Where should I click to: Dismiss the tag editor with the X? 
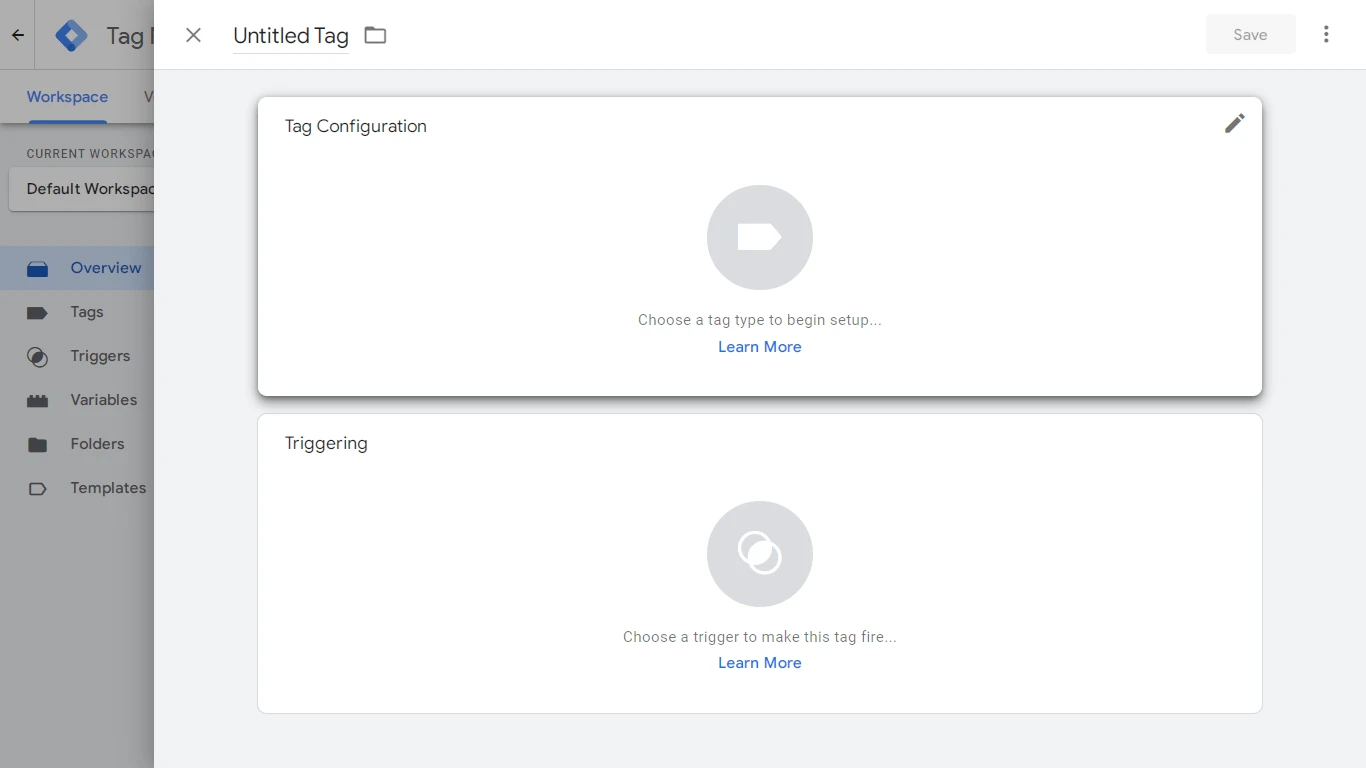point(193,34)
